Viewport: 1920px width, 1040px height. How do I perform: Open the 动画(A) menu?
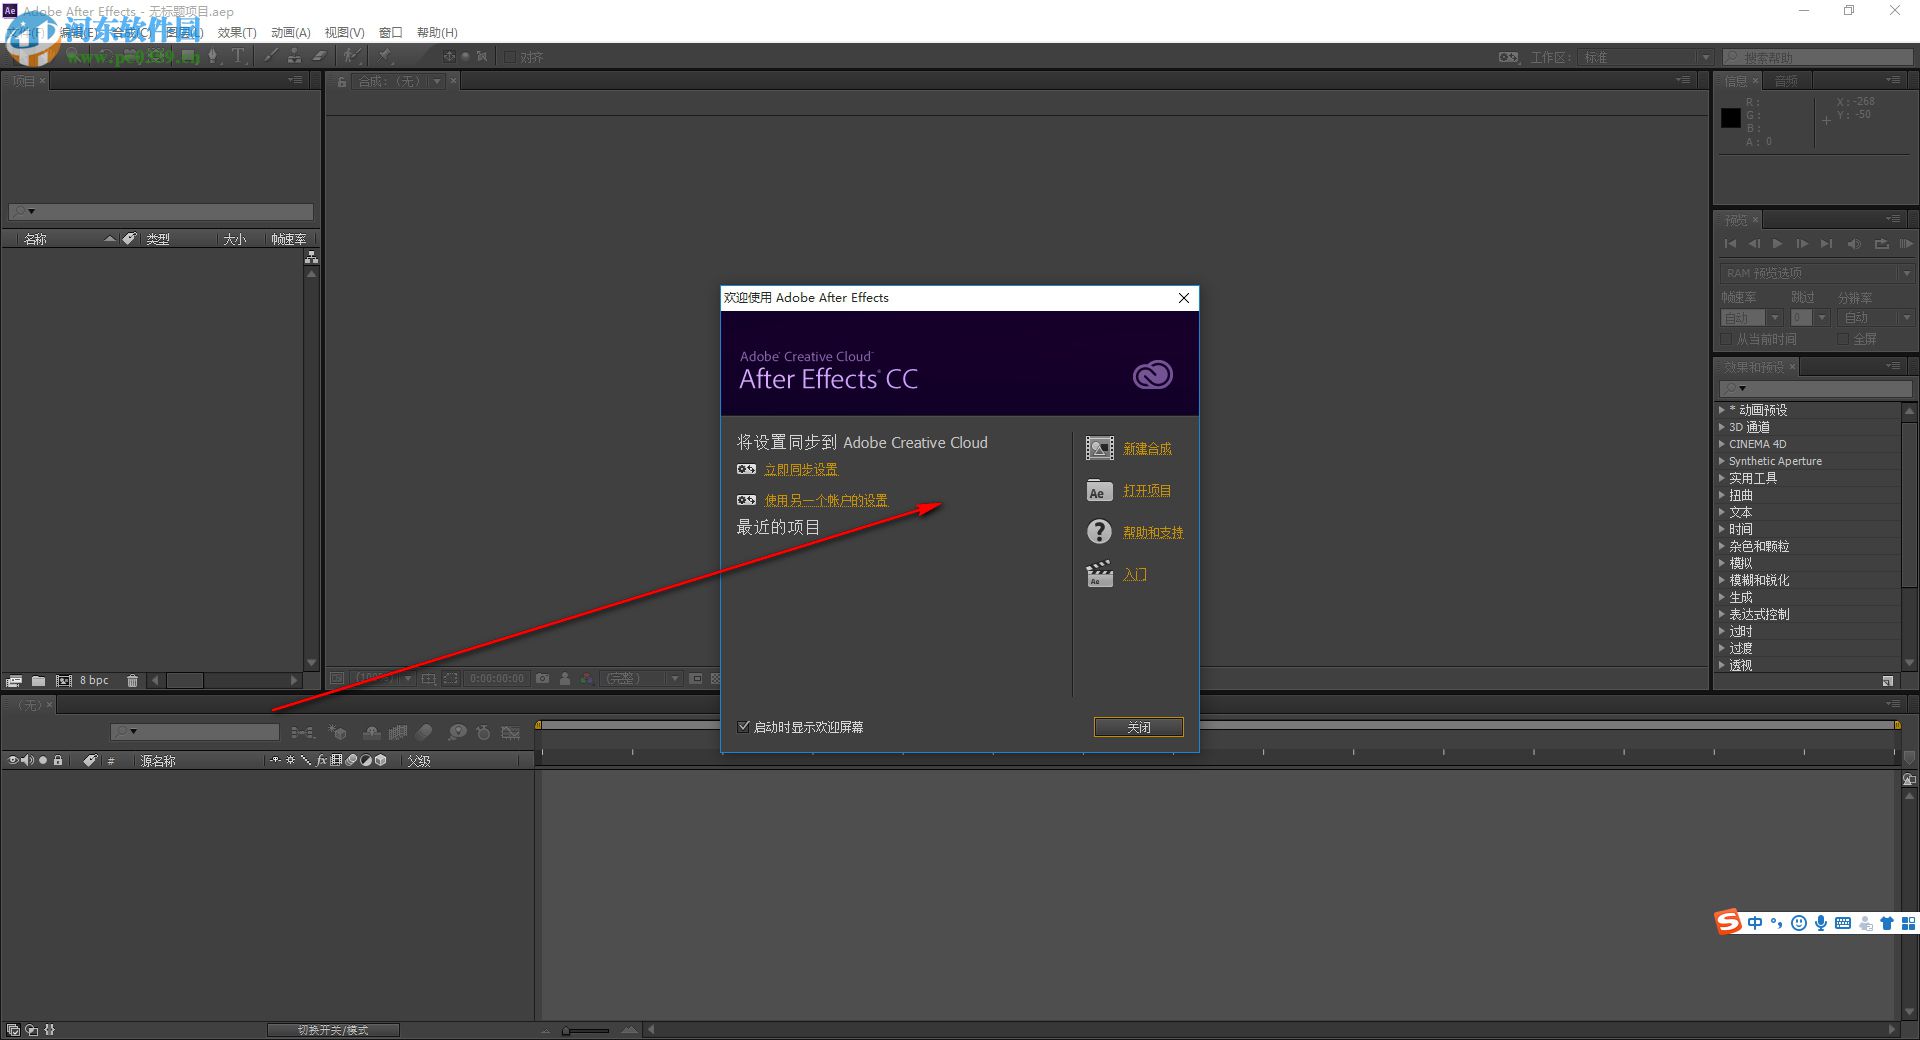point(291,33)
